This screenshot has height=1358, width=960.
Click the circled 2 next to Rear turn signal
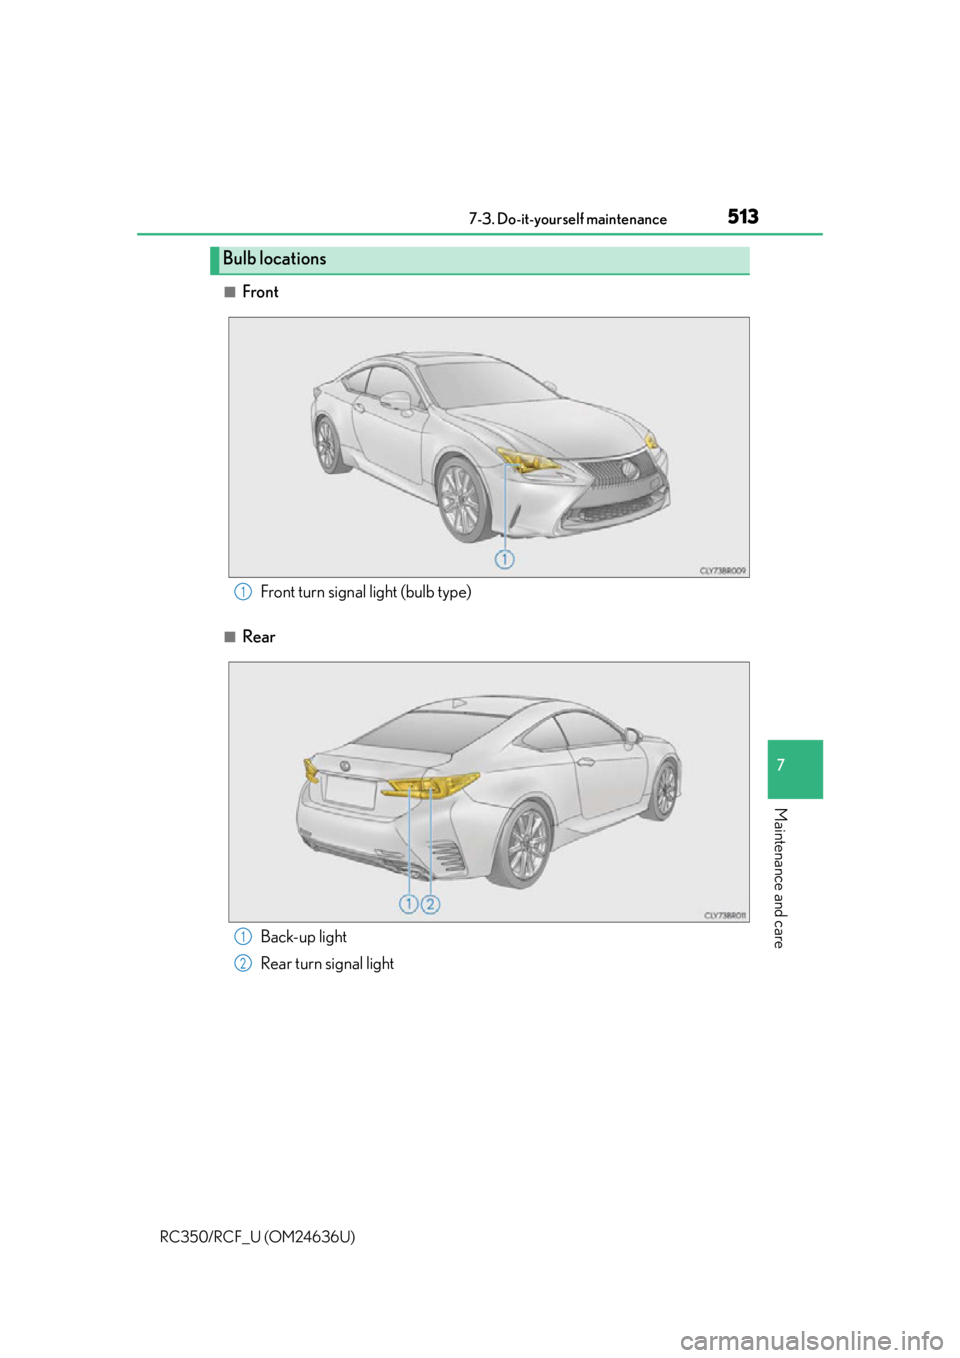(242, 964)
